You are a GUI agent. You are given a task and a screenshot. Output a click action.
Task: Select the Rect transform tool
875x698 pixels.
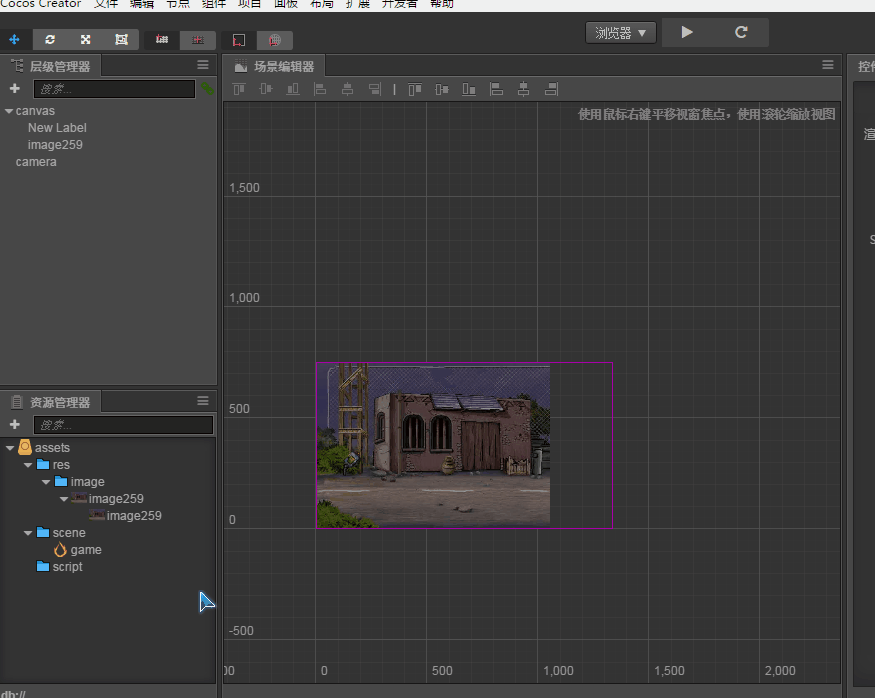(121, 40)
